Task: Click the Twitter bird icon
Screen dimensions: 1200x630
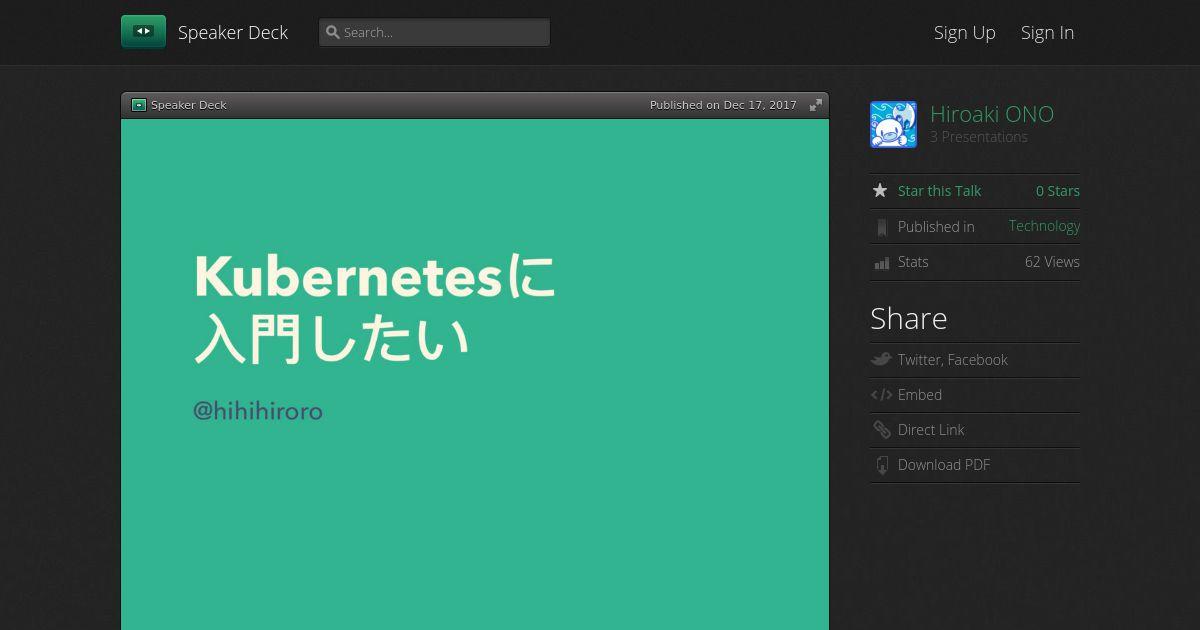Action: pyautogui.click(x=881, y=359)
